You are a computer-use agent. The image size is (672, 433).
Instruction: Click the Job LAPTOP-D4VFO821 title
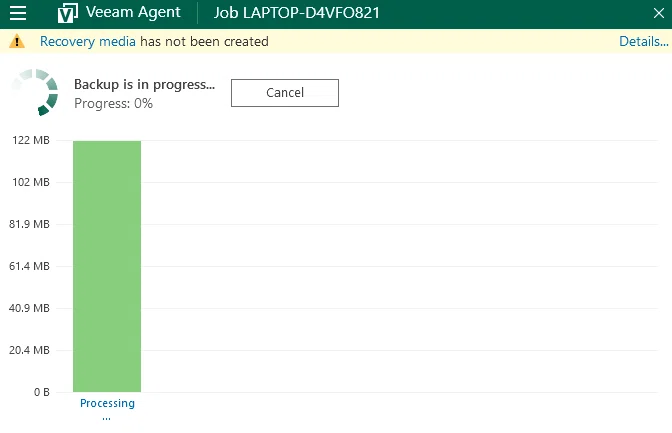[x=297, y=13]
